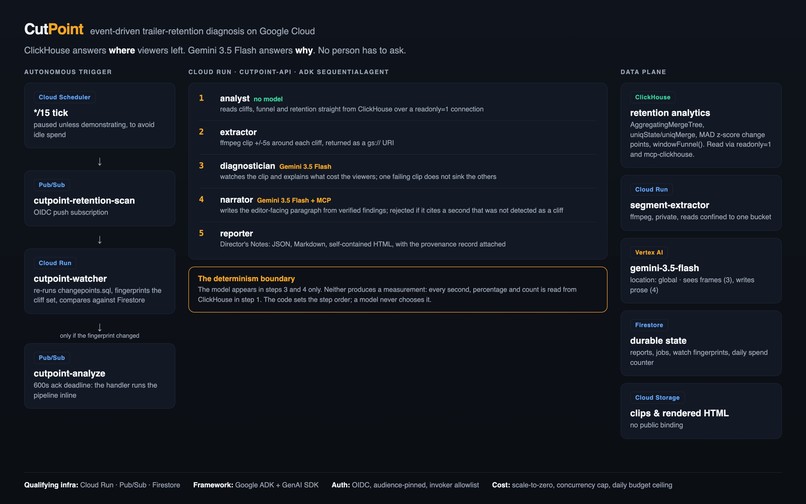Click the 'diagnostician' step name

coord(247,166)
